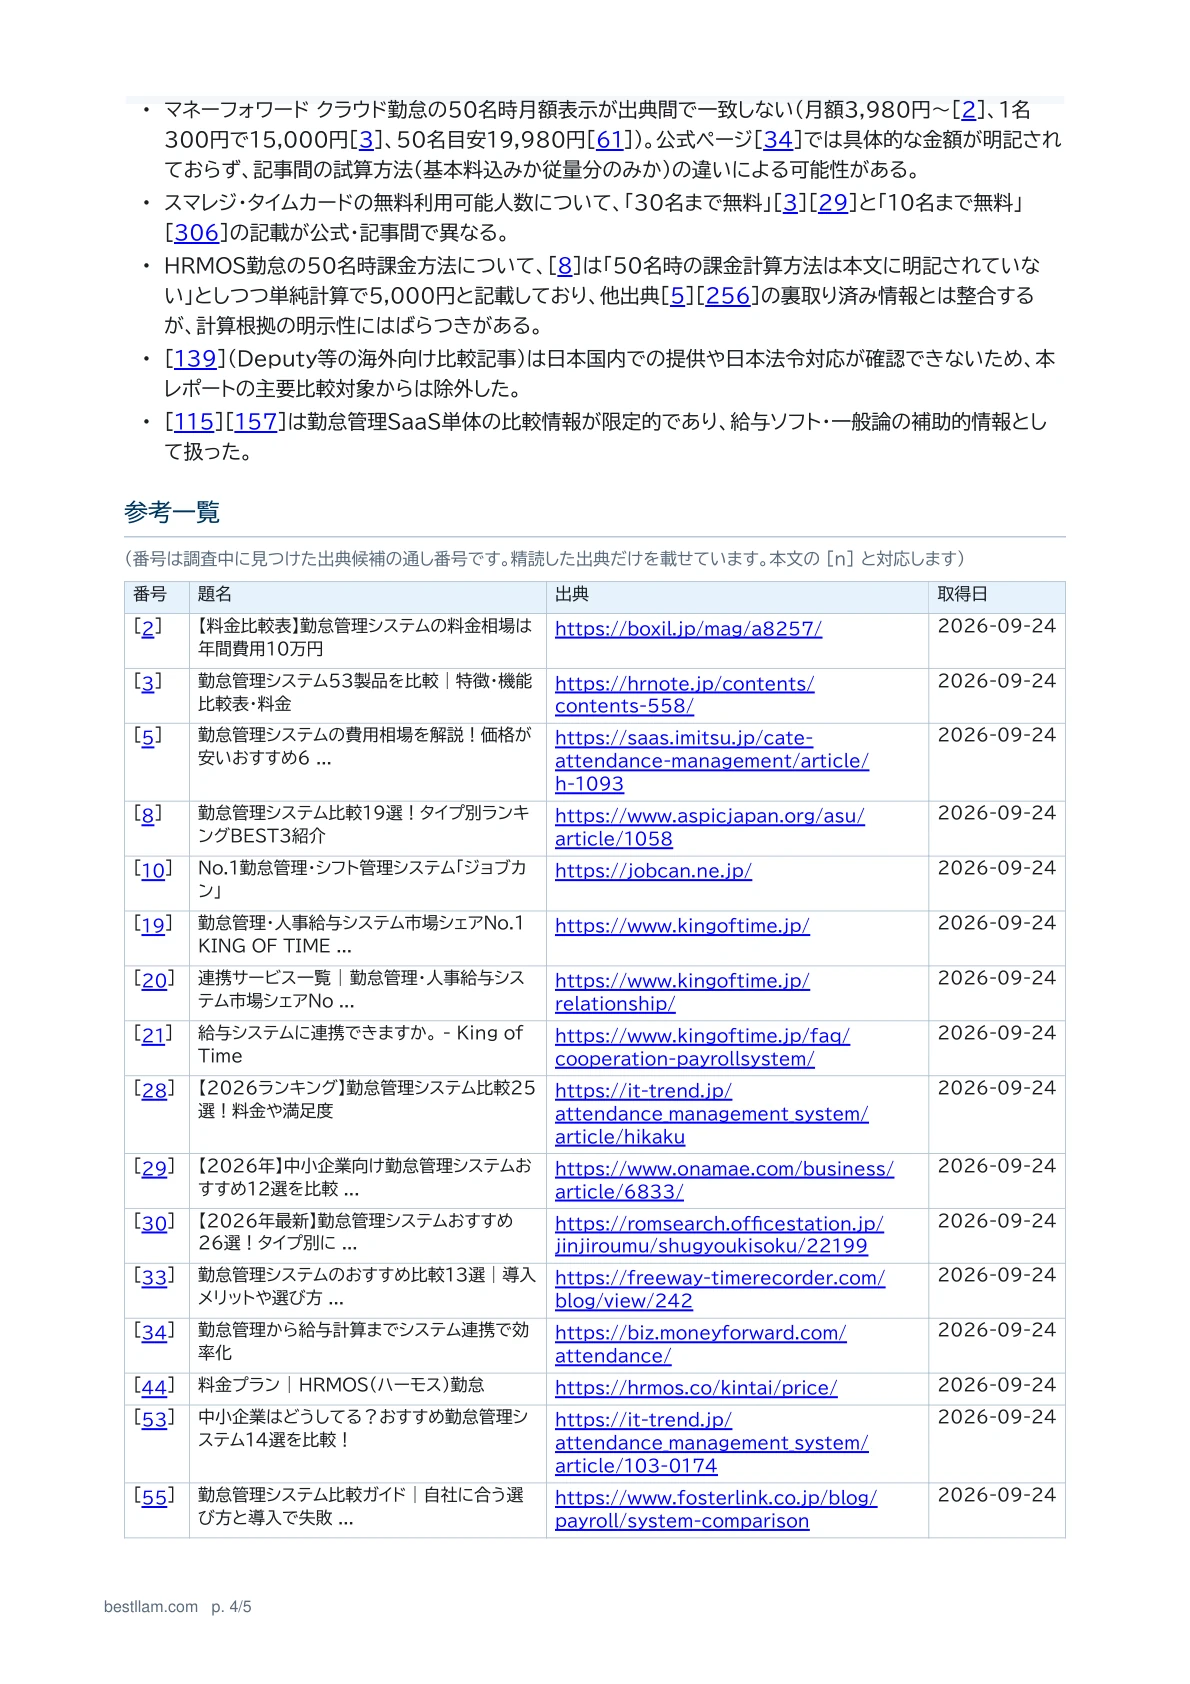Open the boxil.jp/mag/a8257 source link

[688, 629]
